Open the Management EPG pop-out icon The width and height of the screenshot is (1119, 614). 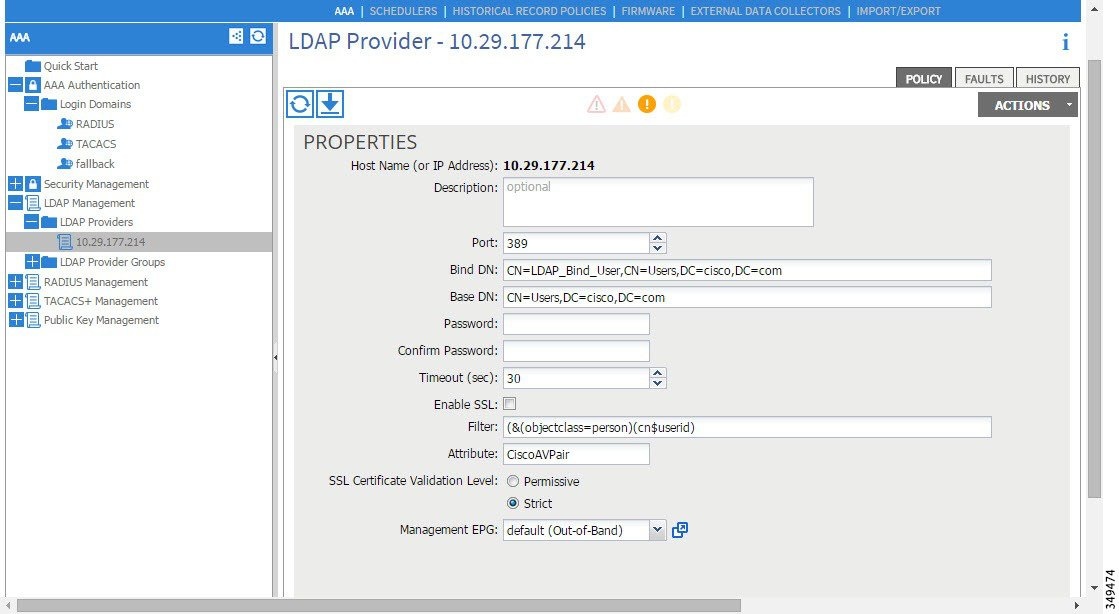pyautogui.click(x=680, y=530)
